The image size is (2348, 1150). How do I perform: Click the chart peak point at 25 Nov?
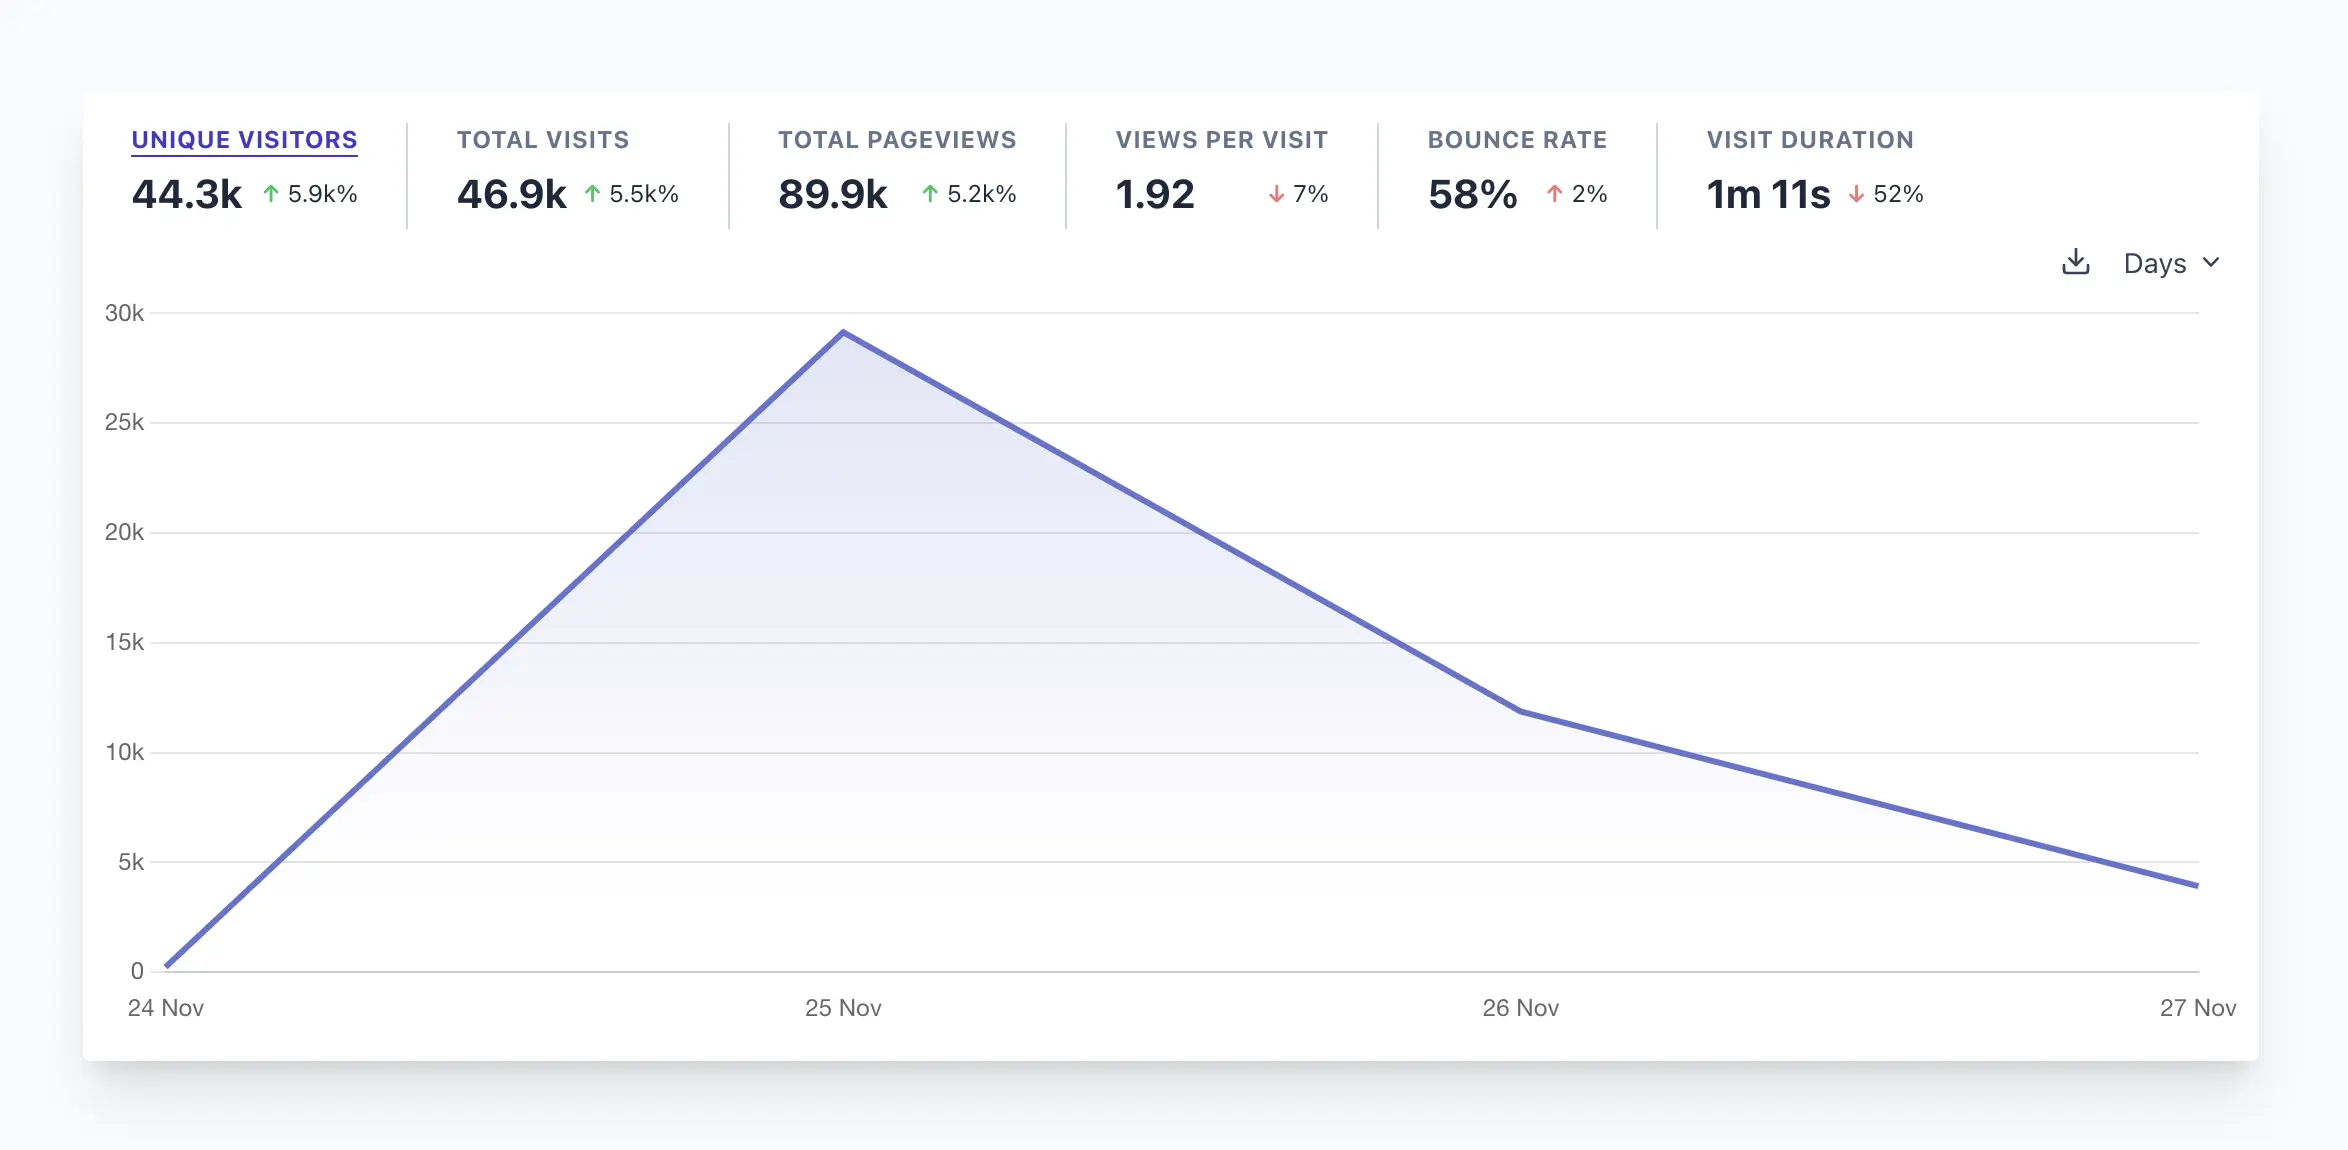point(843,332)
